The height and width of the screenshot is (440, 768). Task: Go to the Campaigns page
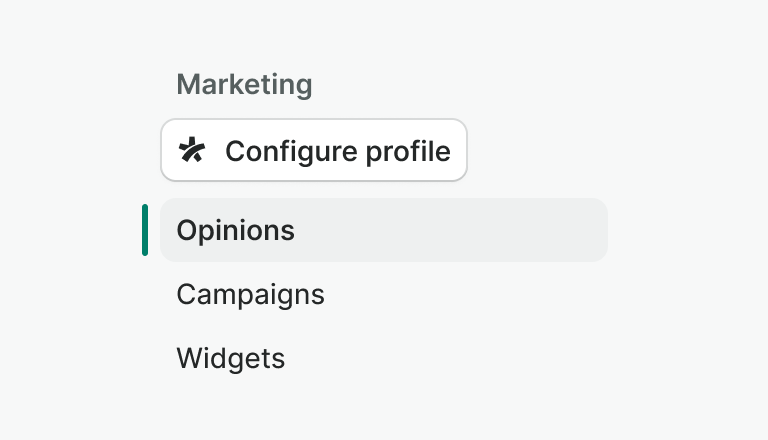pyautogui.click(x=250, y=295)
